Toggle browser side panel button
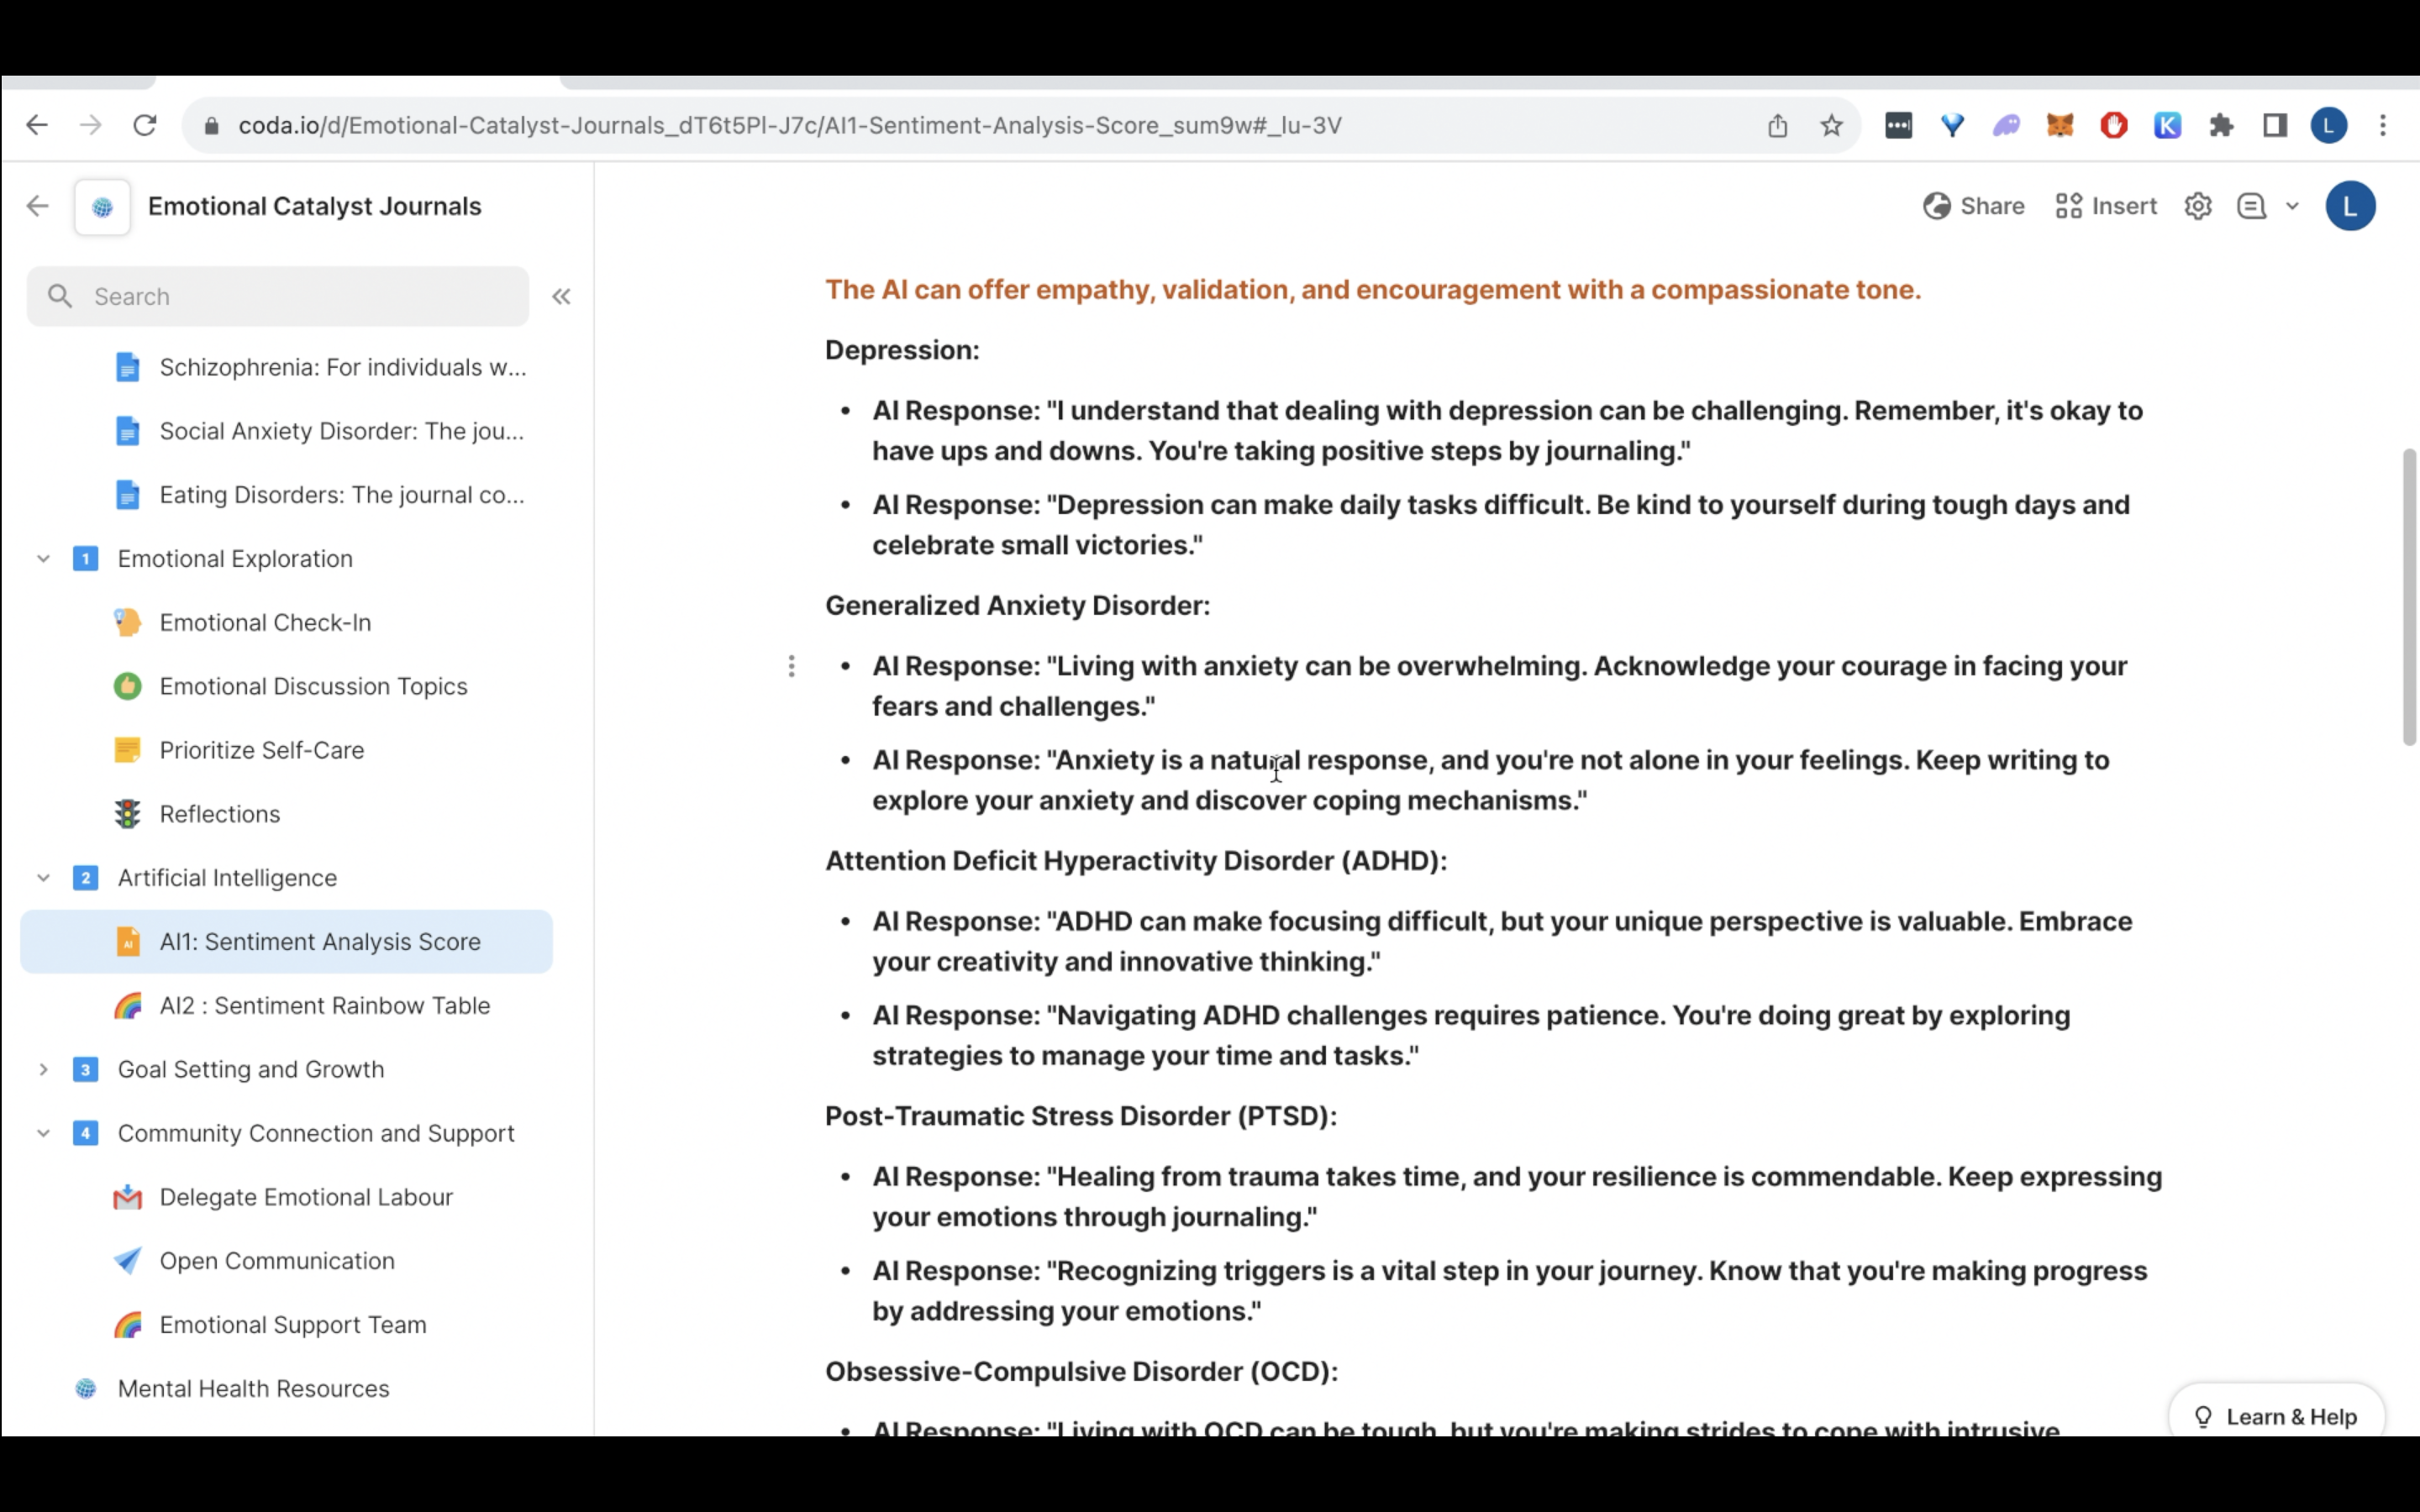The image size is (2420, 1512). pos(2275,126)
